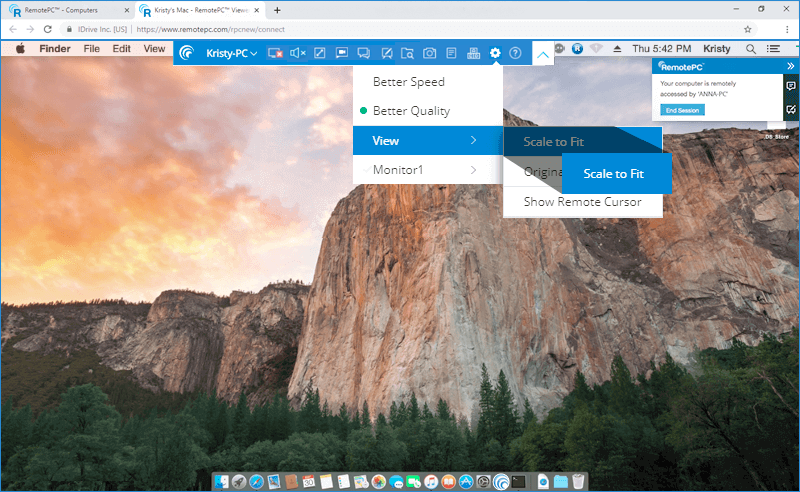The height and width of the screenshot is (492, 800).
Task: Click the End Session button
Action: point(682,109)
